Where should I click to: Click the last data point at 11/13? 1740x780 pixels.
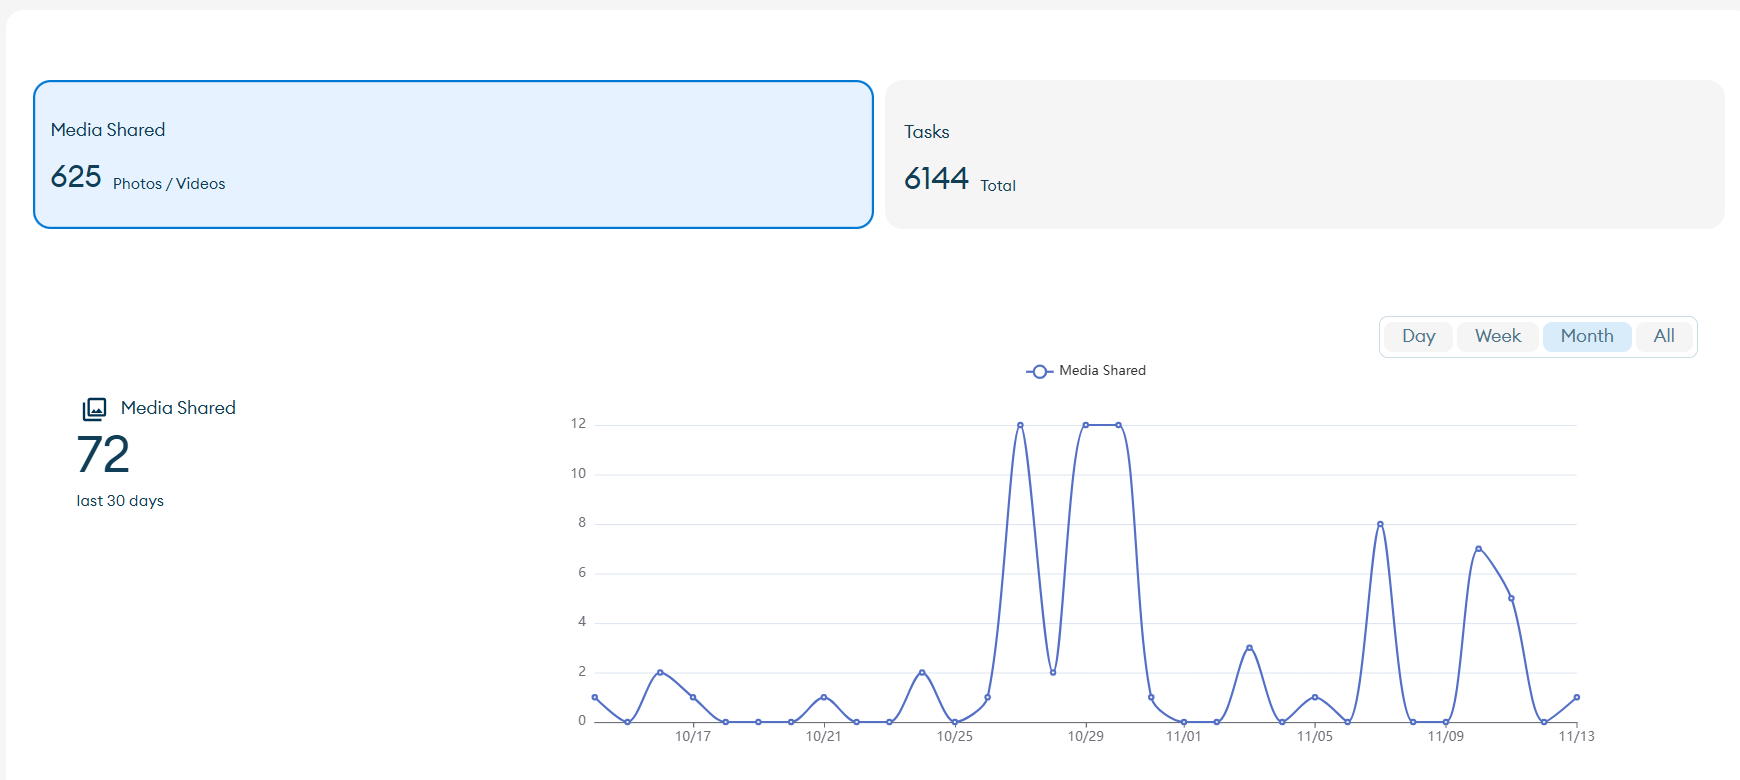click(1576, 697)
